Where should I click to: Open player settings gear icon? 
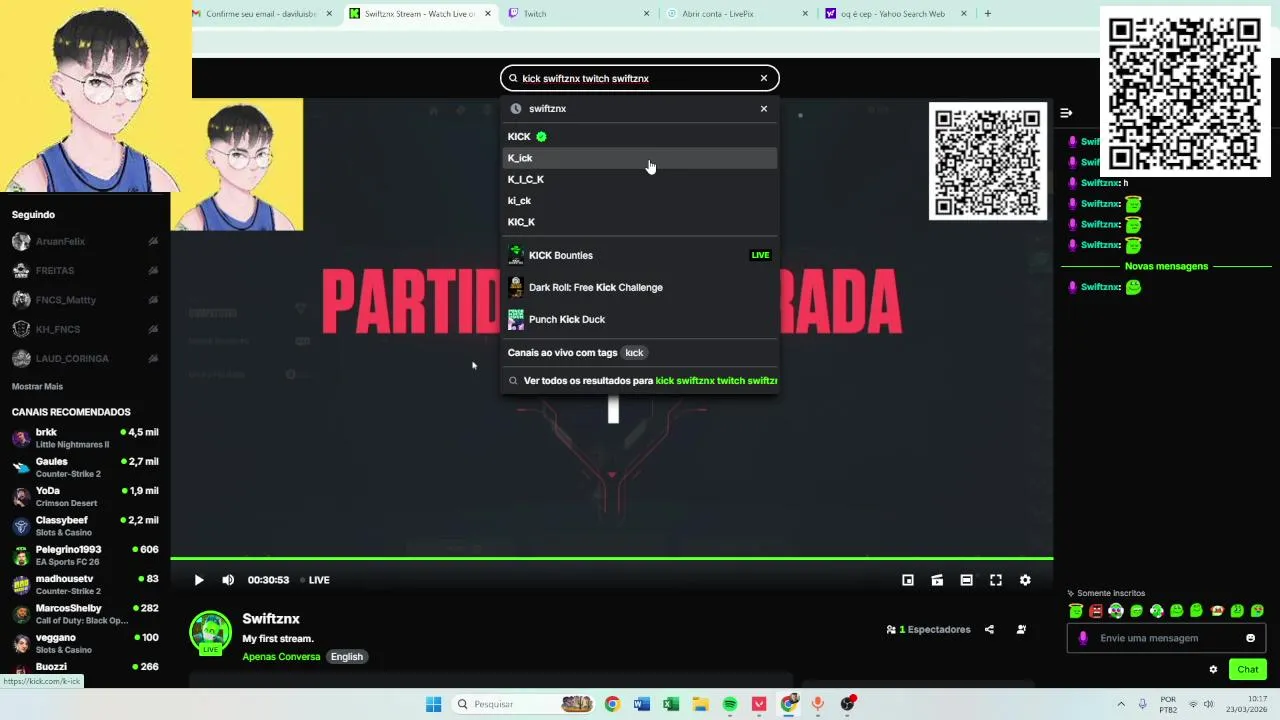point(1025,580)
